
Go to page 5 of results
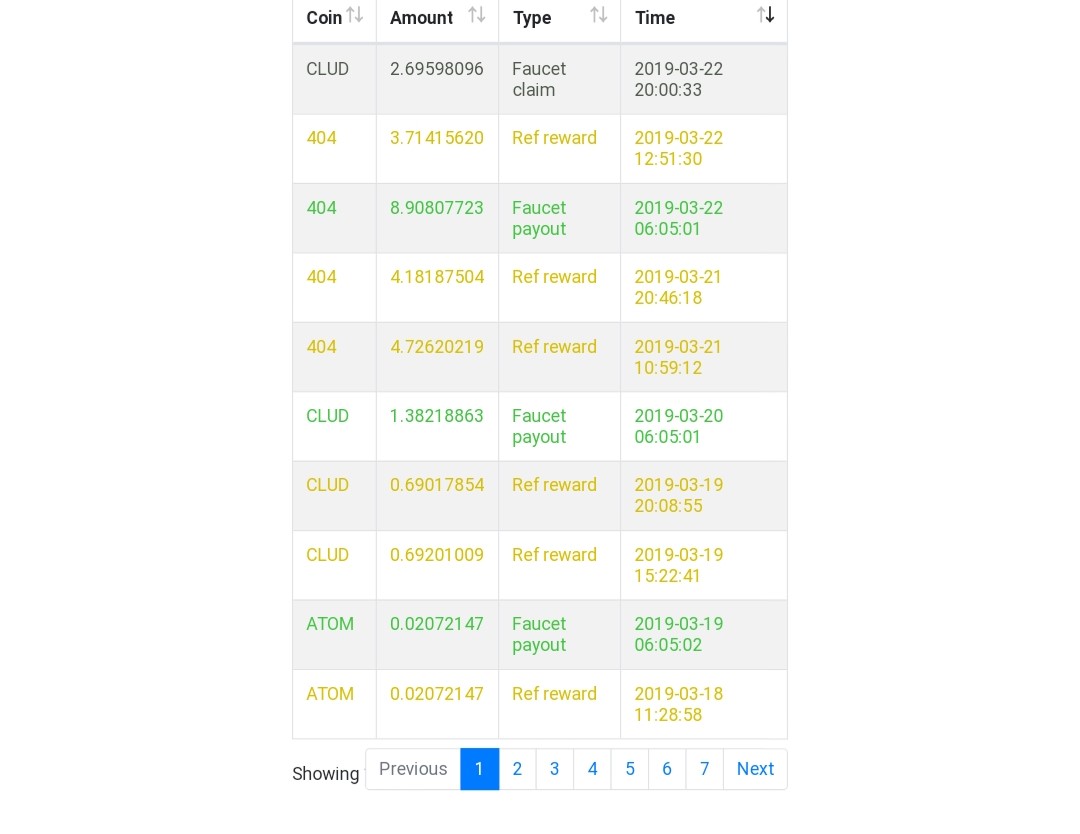(x=630, y=769)
